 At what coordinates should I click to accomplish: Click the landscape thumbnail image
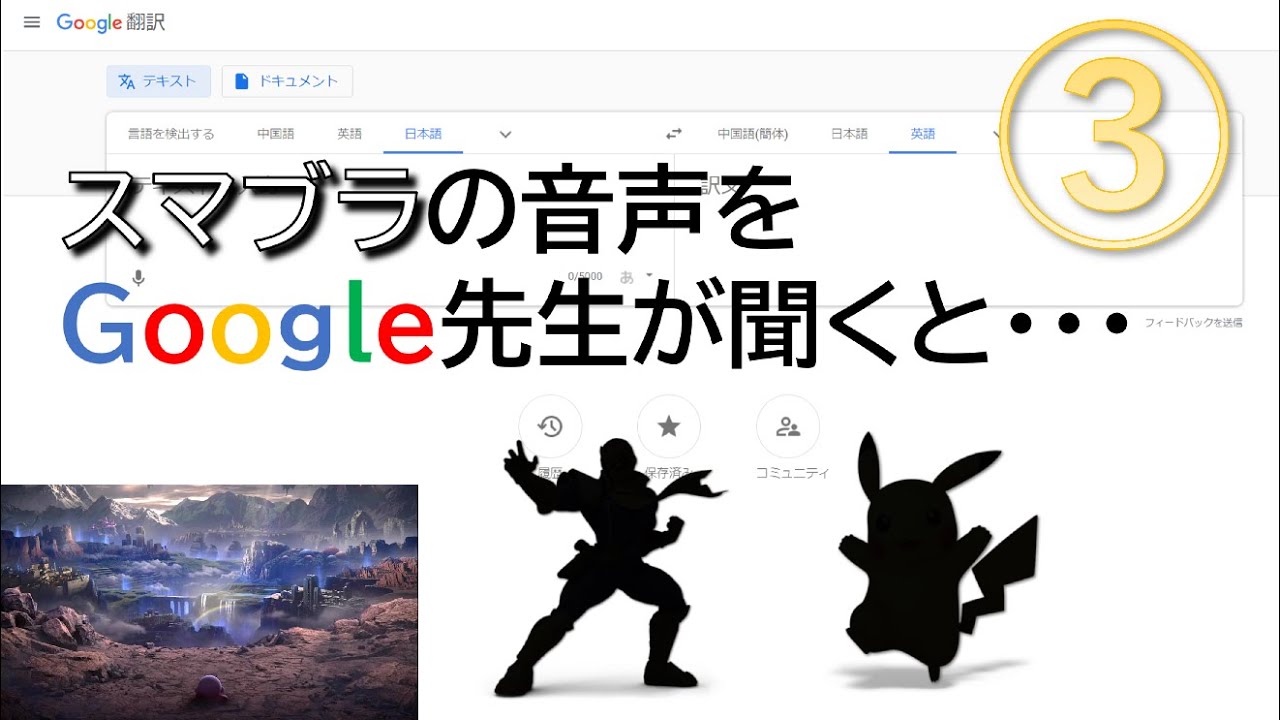pos(209,602)
